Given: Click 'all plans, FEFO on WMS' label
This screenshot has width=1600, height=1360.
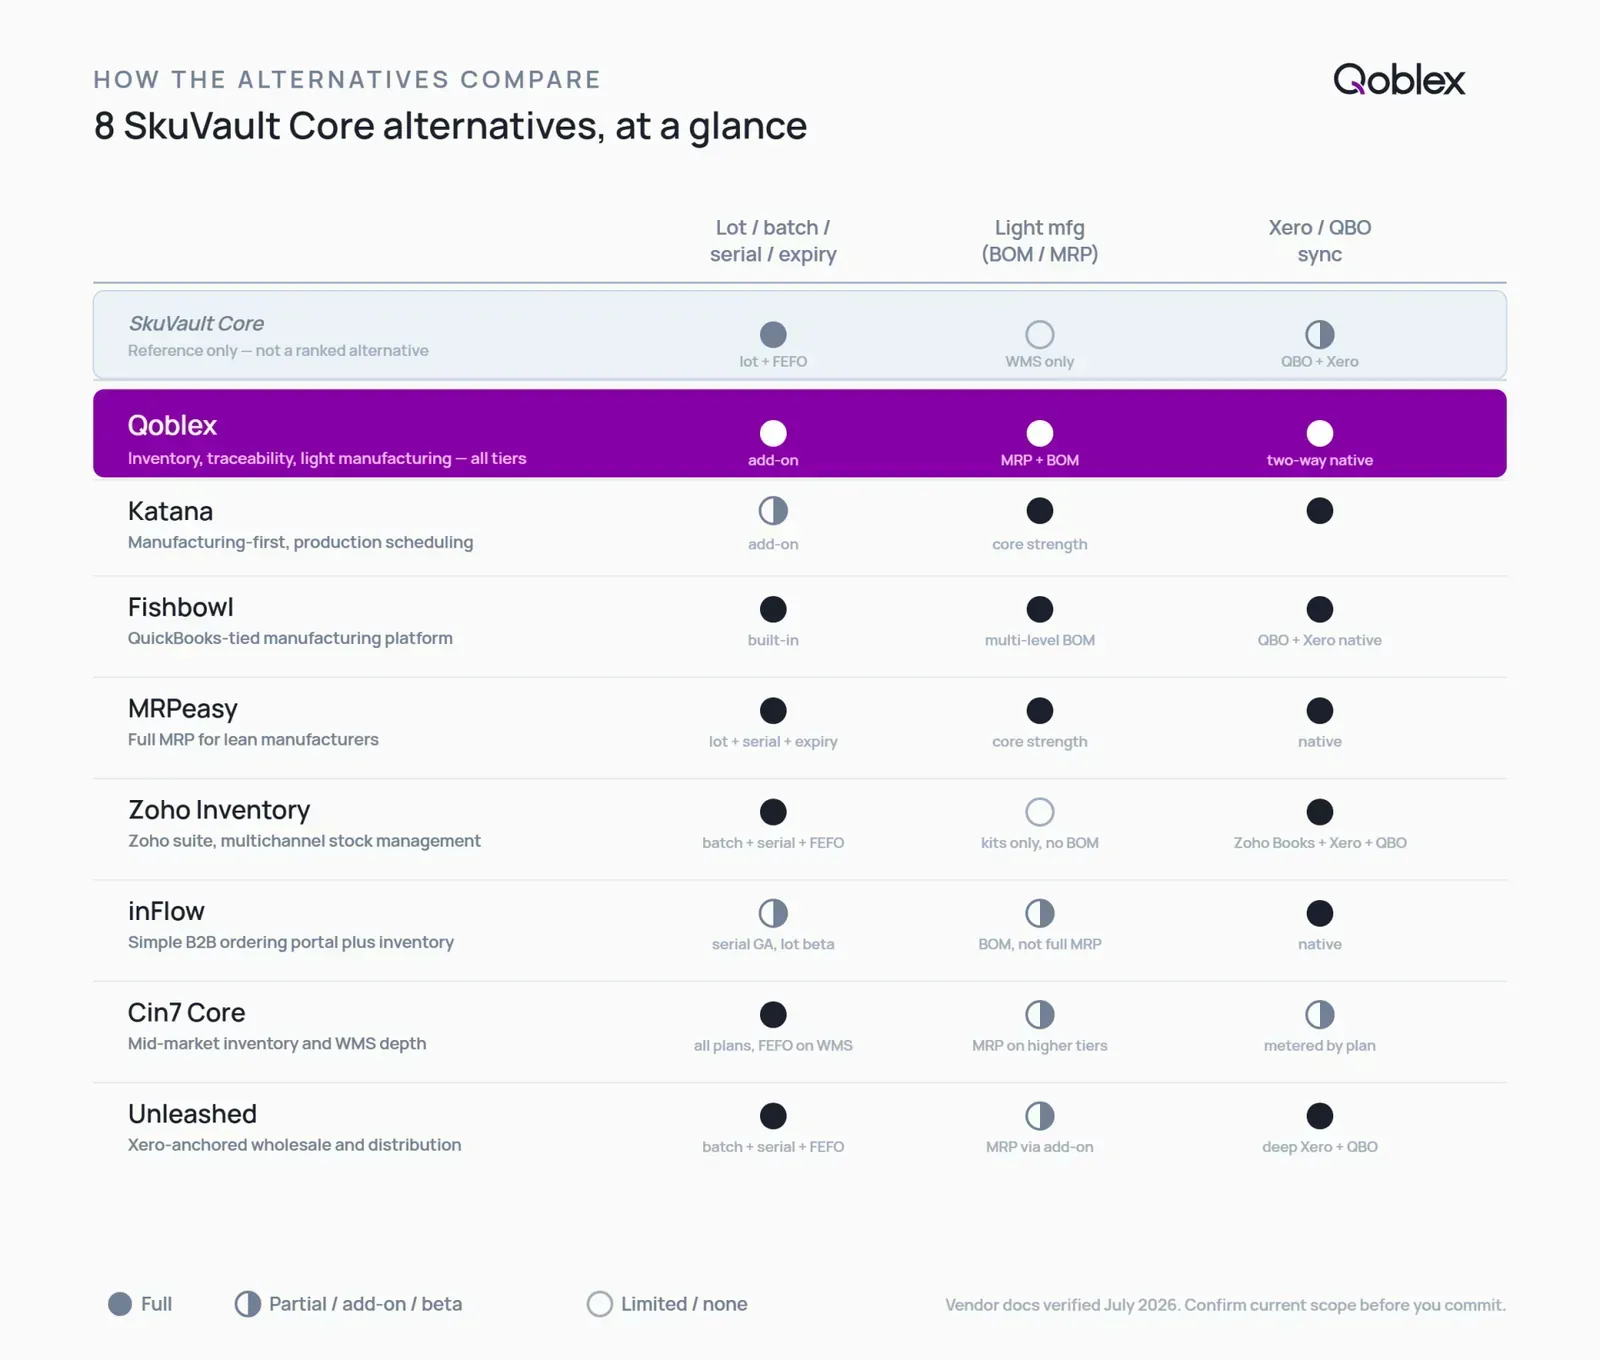Looking at the screenshot, I should (x=773, y=1046).
